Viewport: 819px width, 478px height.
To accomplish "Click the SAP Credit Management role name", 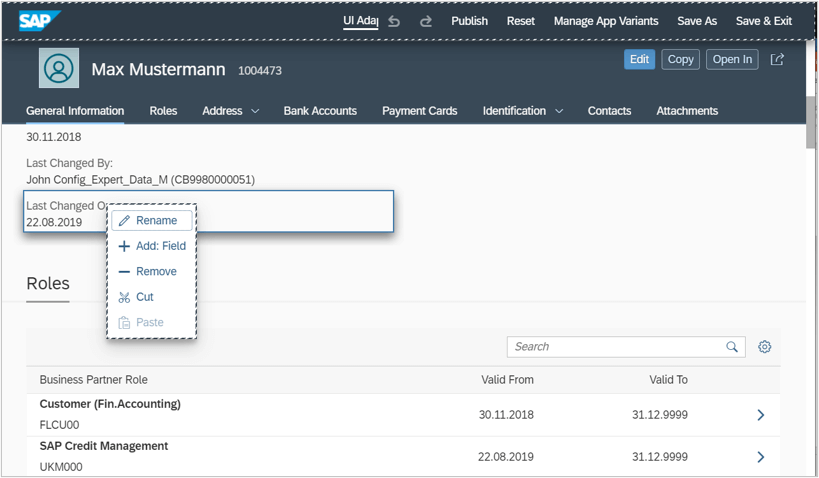I will [104, 446].
